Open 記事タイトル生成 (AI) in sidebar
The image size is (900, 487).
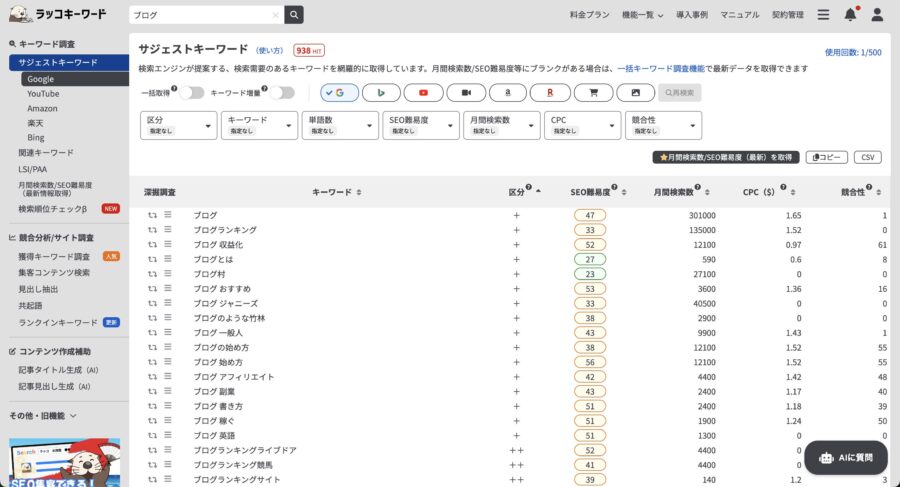tap(58, 370)
